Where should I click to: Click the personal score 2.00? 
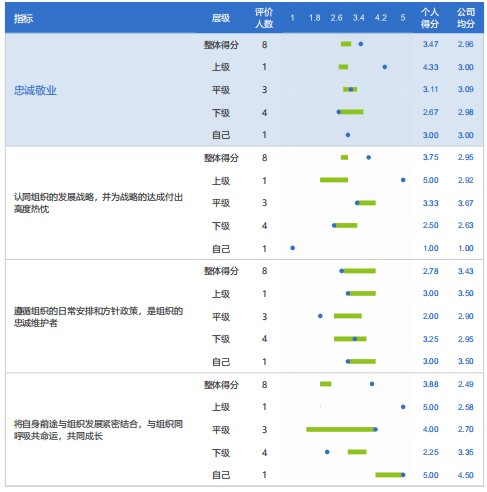(431, 316)
